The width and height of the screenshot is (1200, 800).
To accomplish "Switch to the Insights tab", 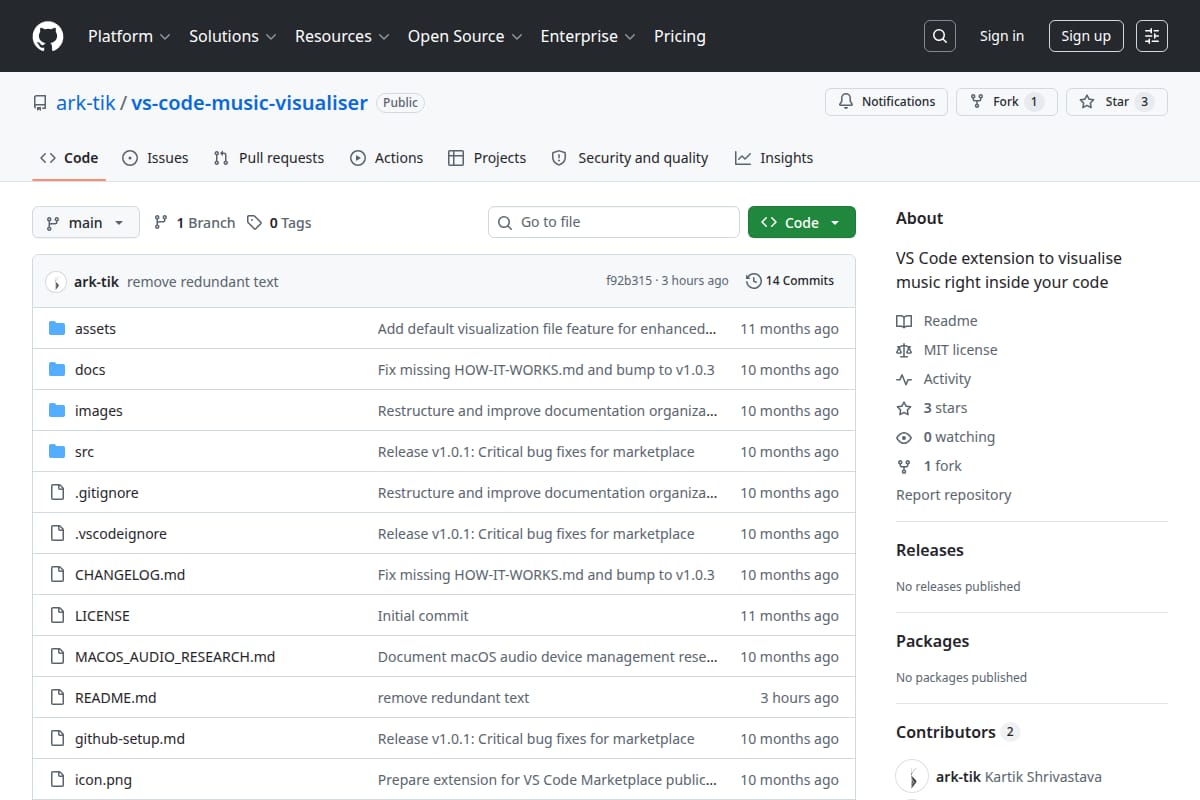I will point(774,158).
